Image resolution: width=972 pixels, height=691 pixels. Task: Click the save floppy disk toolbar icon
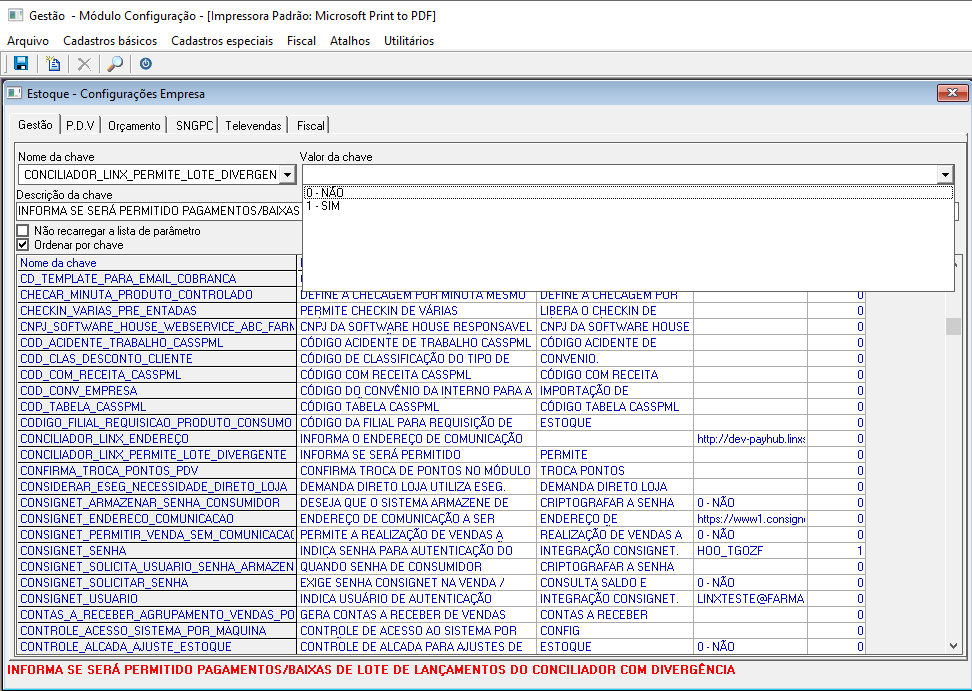[x=20, y=64]
